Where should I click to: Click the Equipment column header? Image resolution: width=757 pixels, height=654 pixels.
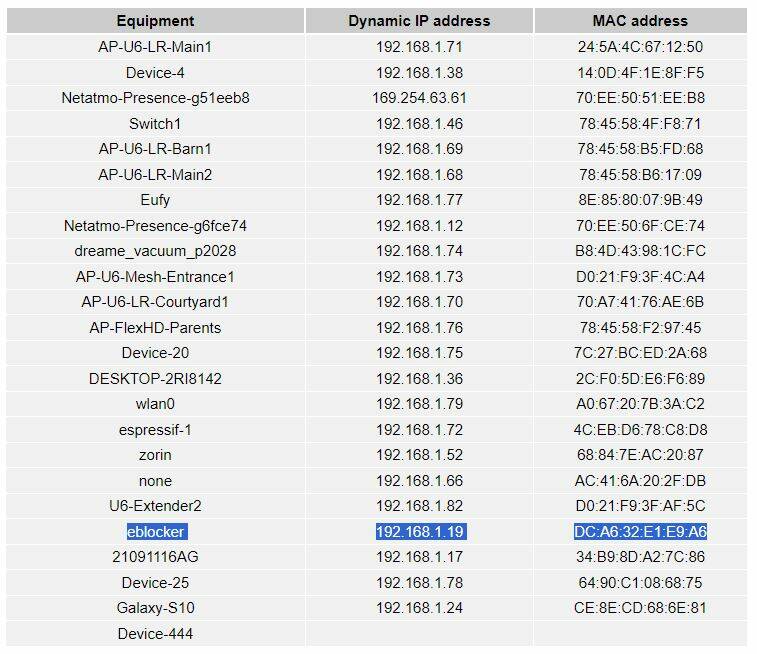click(x=155, y=21)
